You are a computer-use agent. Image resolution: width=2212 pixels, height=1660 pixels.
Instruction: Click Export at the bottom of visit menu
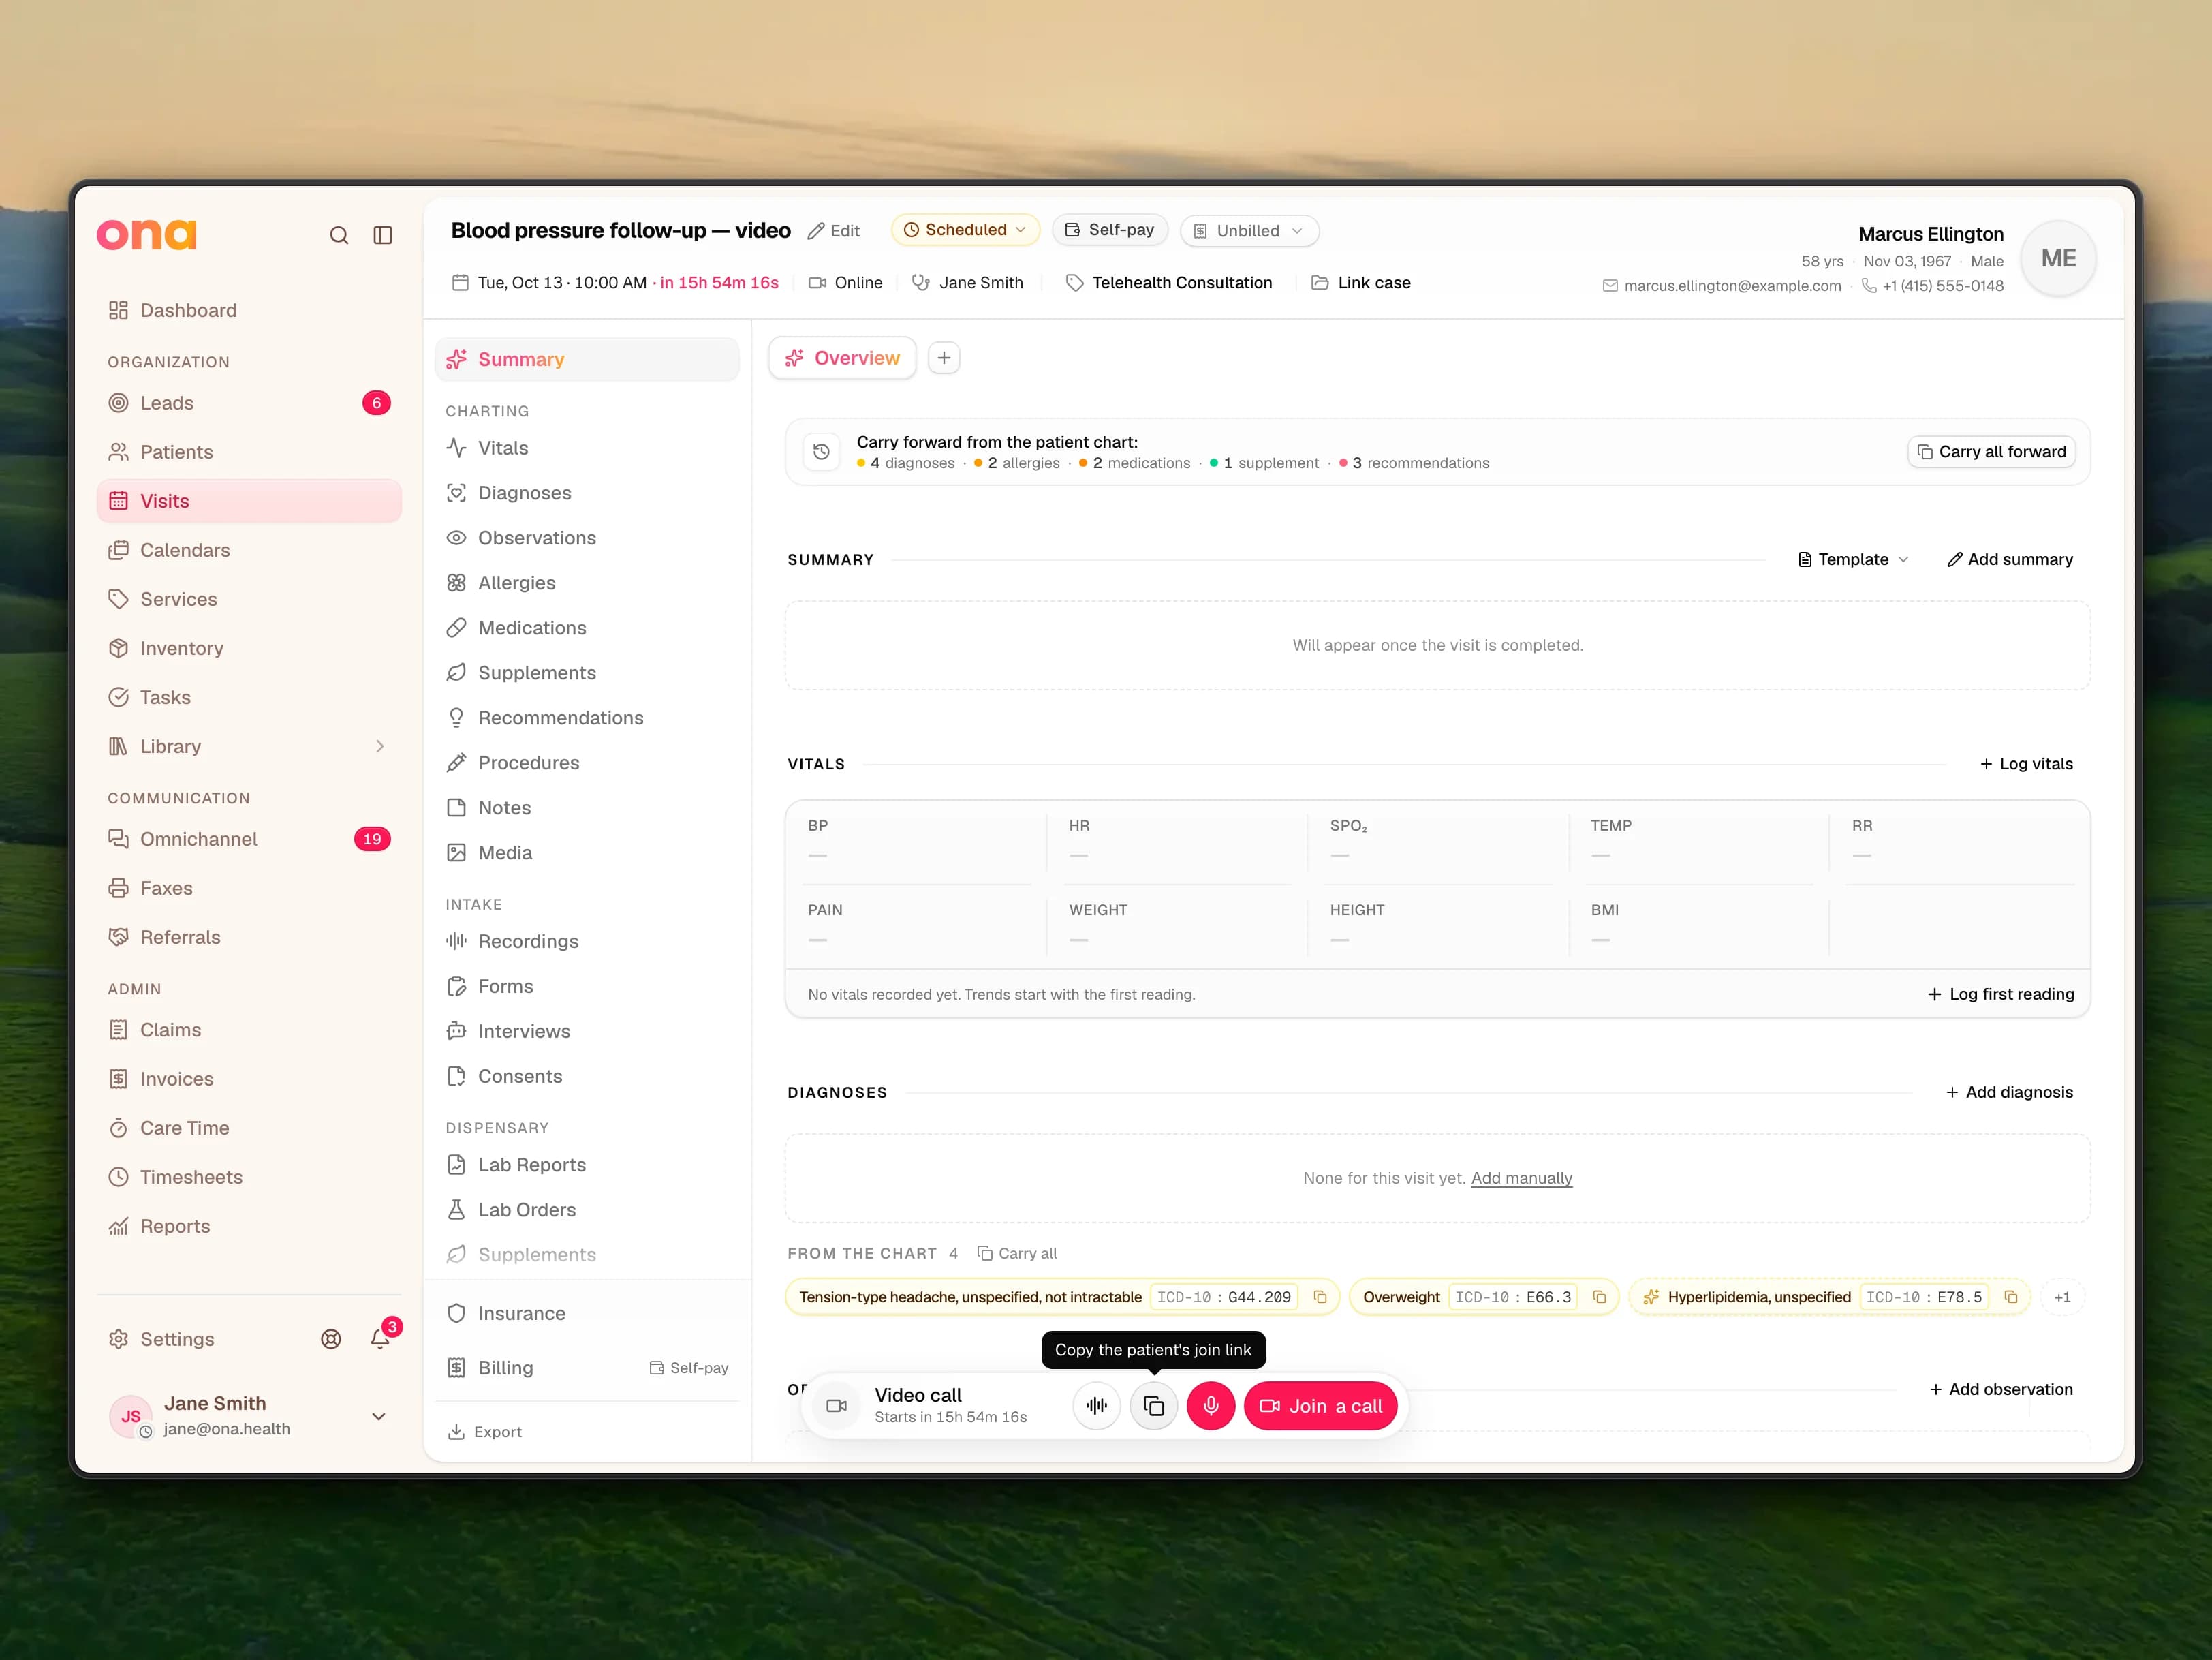coord(485,1432)
